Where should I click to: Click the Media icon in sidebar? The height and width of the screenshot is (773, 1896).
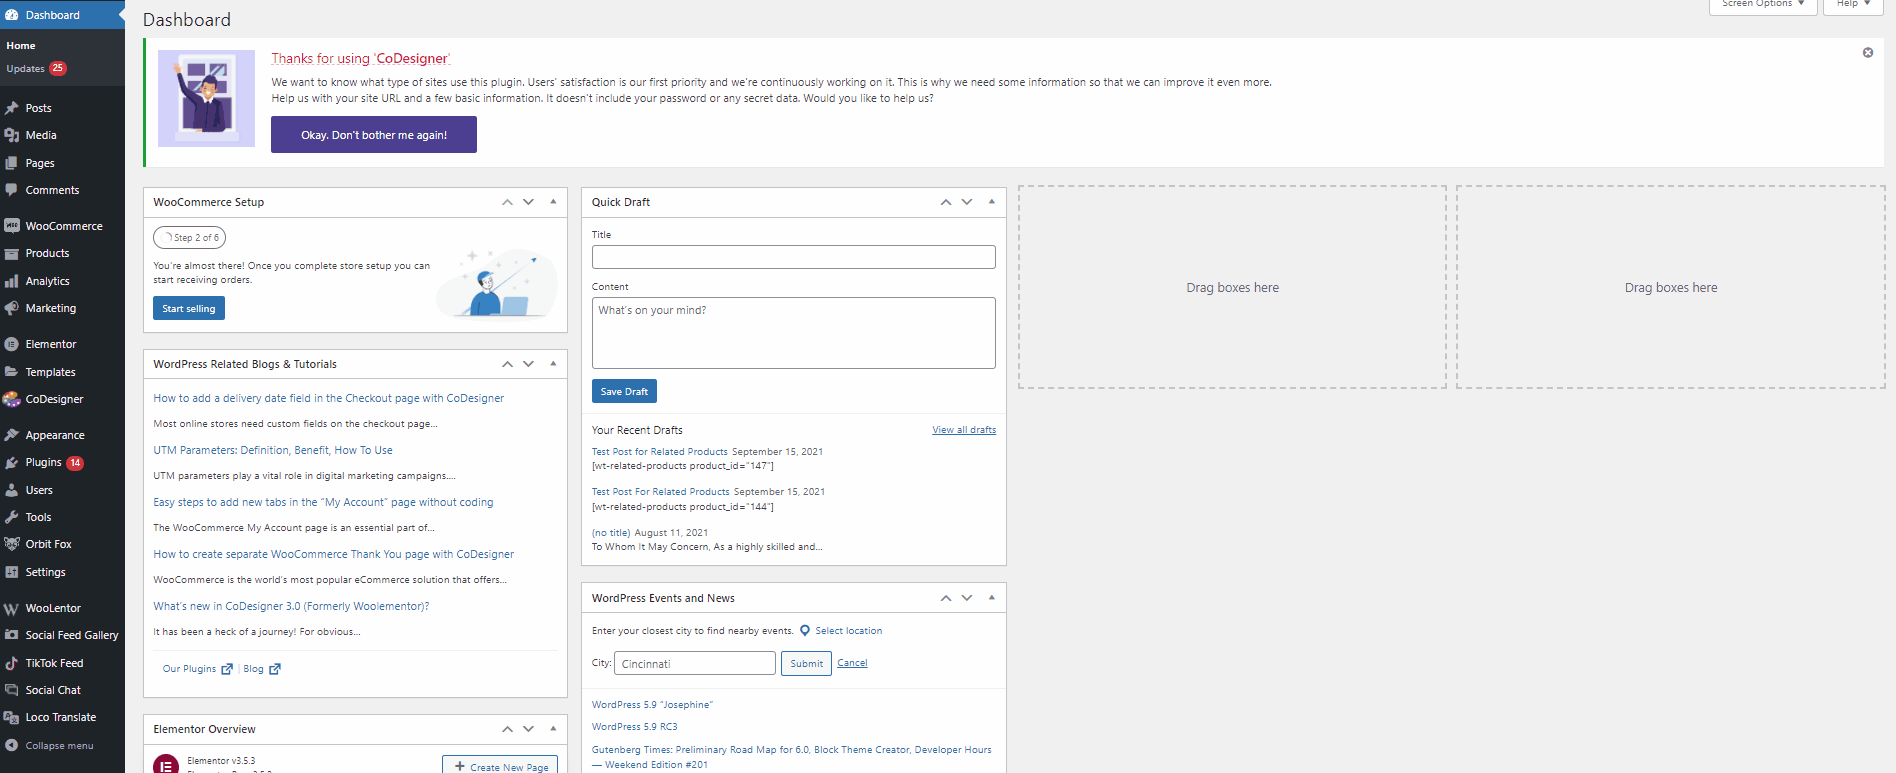click(x=12, y=135)
